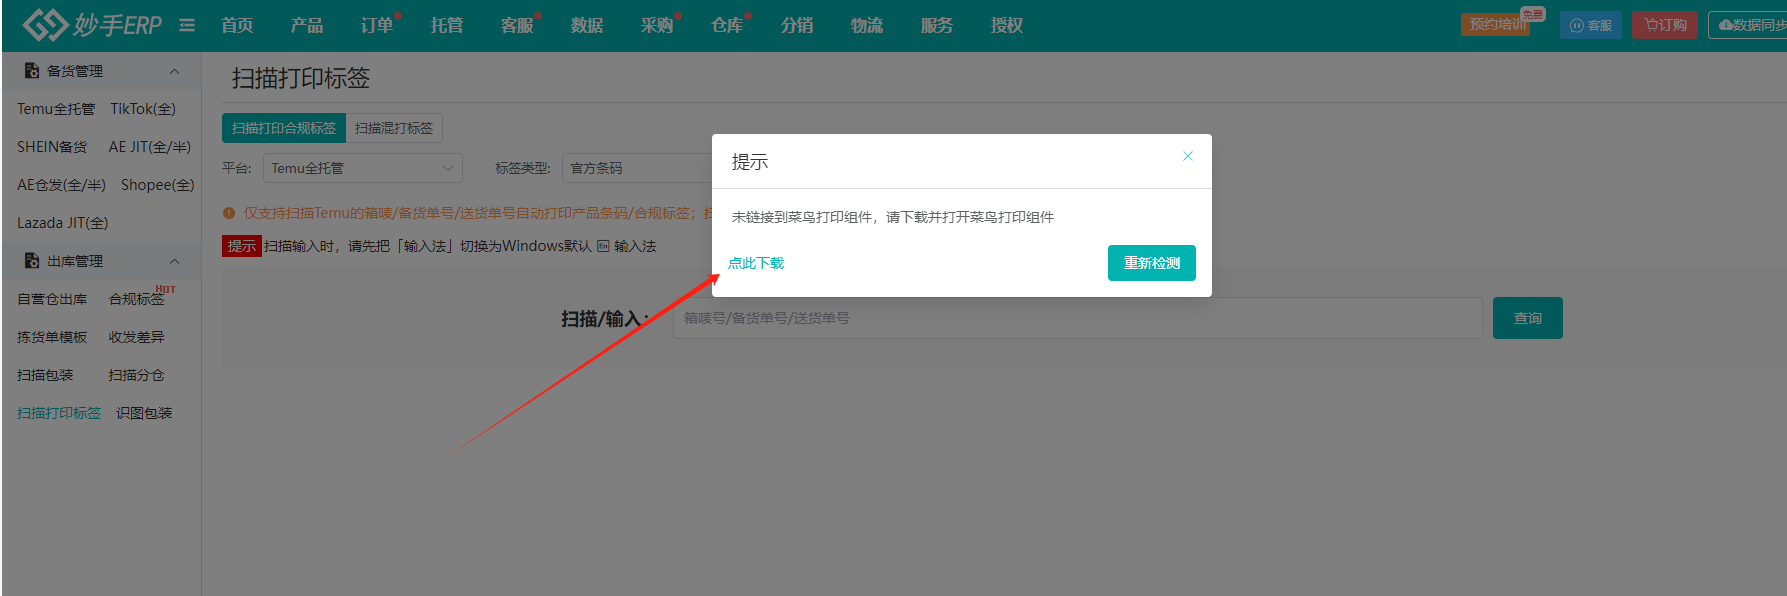Collapse the 备货管理 section chevron
Screen dimensions: 1787x596
point(175,71)
